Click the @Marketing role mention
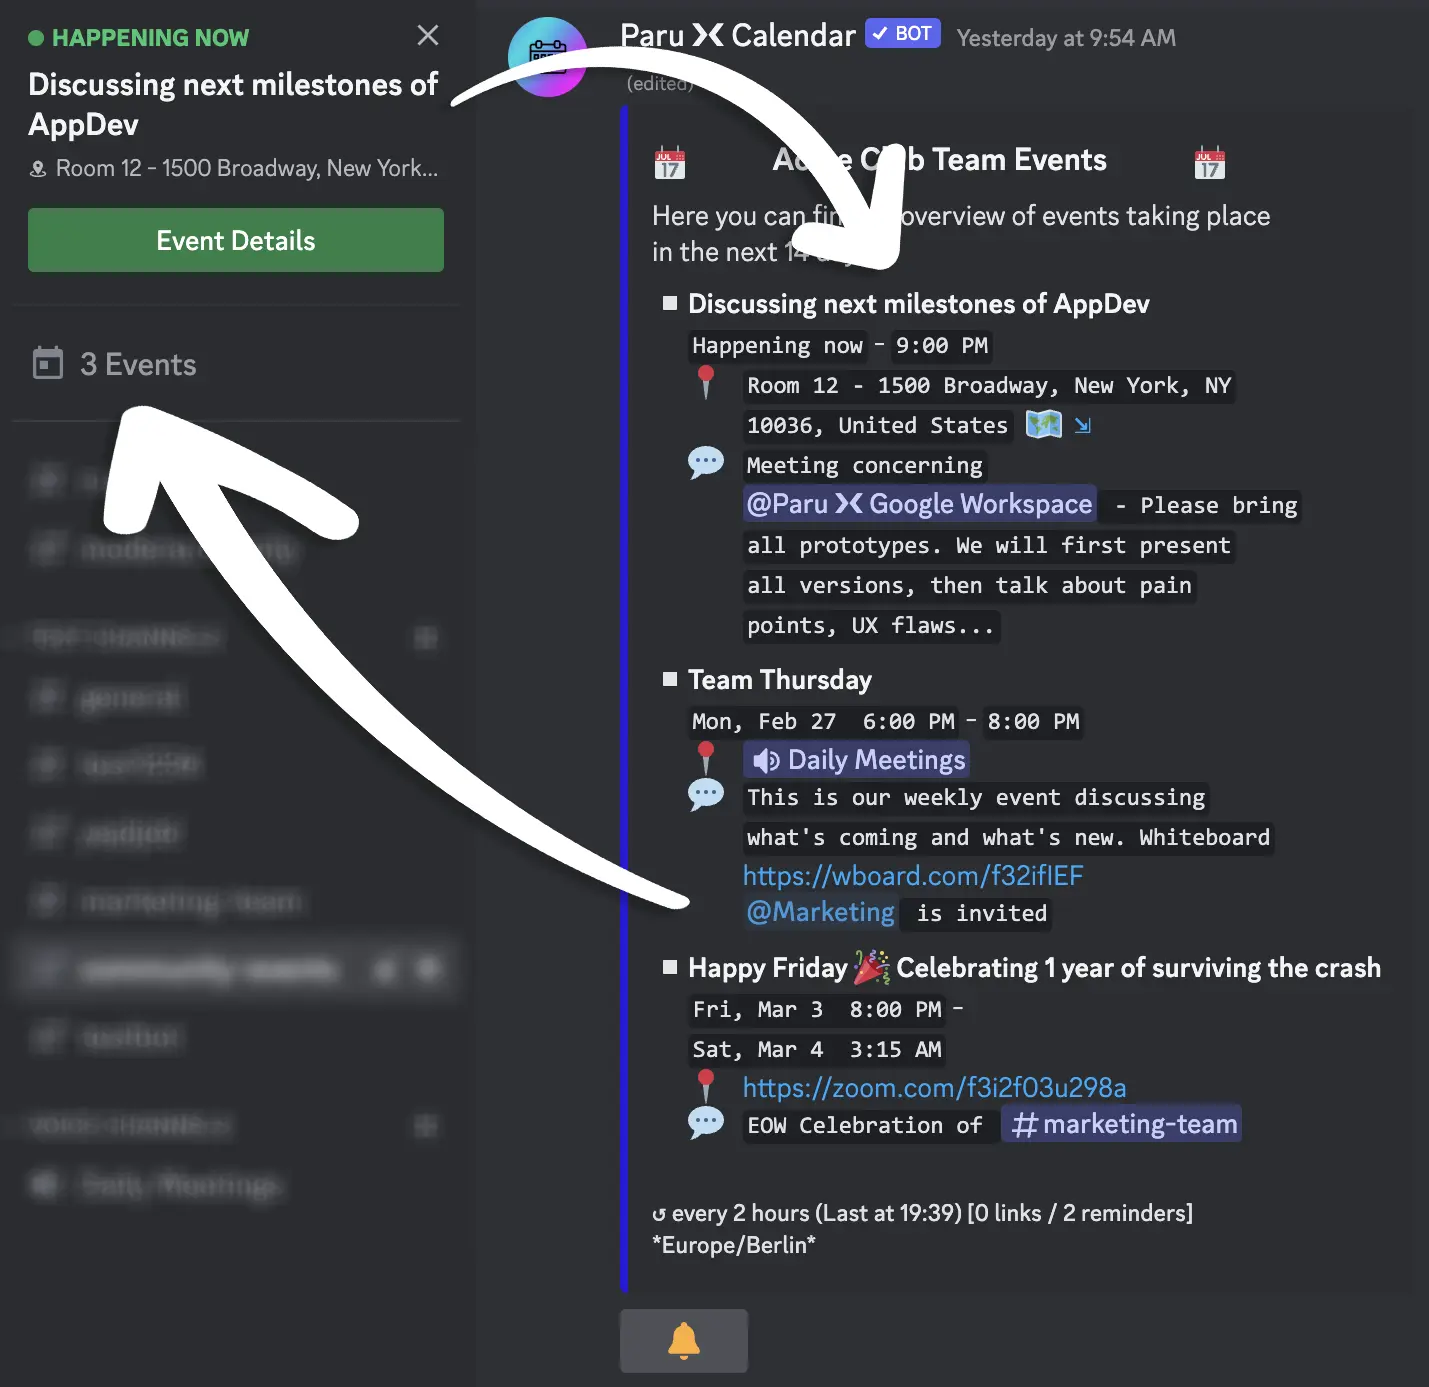1429x1387 pixels. (820, 912)
